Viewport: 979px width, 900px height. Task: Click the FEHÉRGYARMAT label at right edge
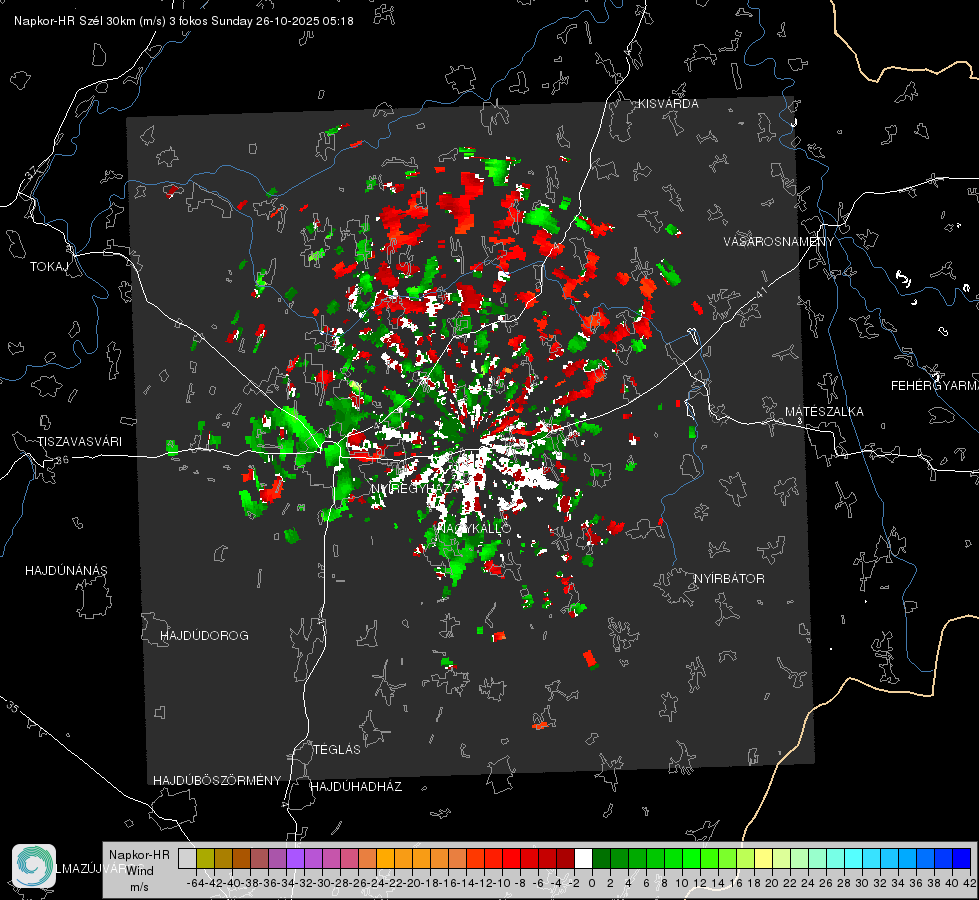[934, 386]
